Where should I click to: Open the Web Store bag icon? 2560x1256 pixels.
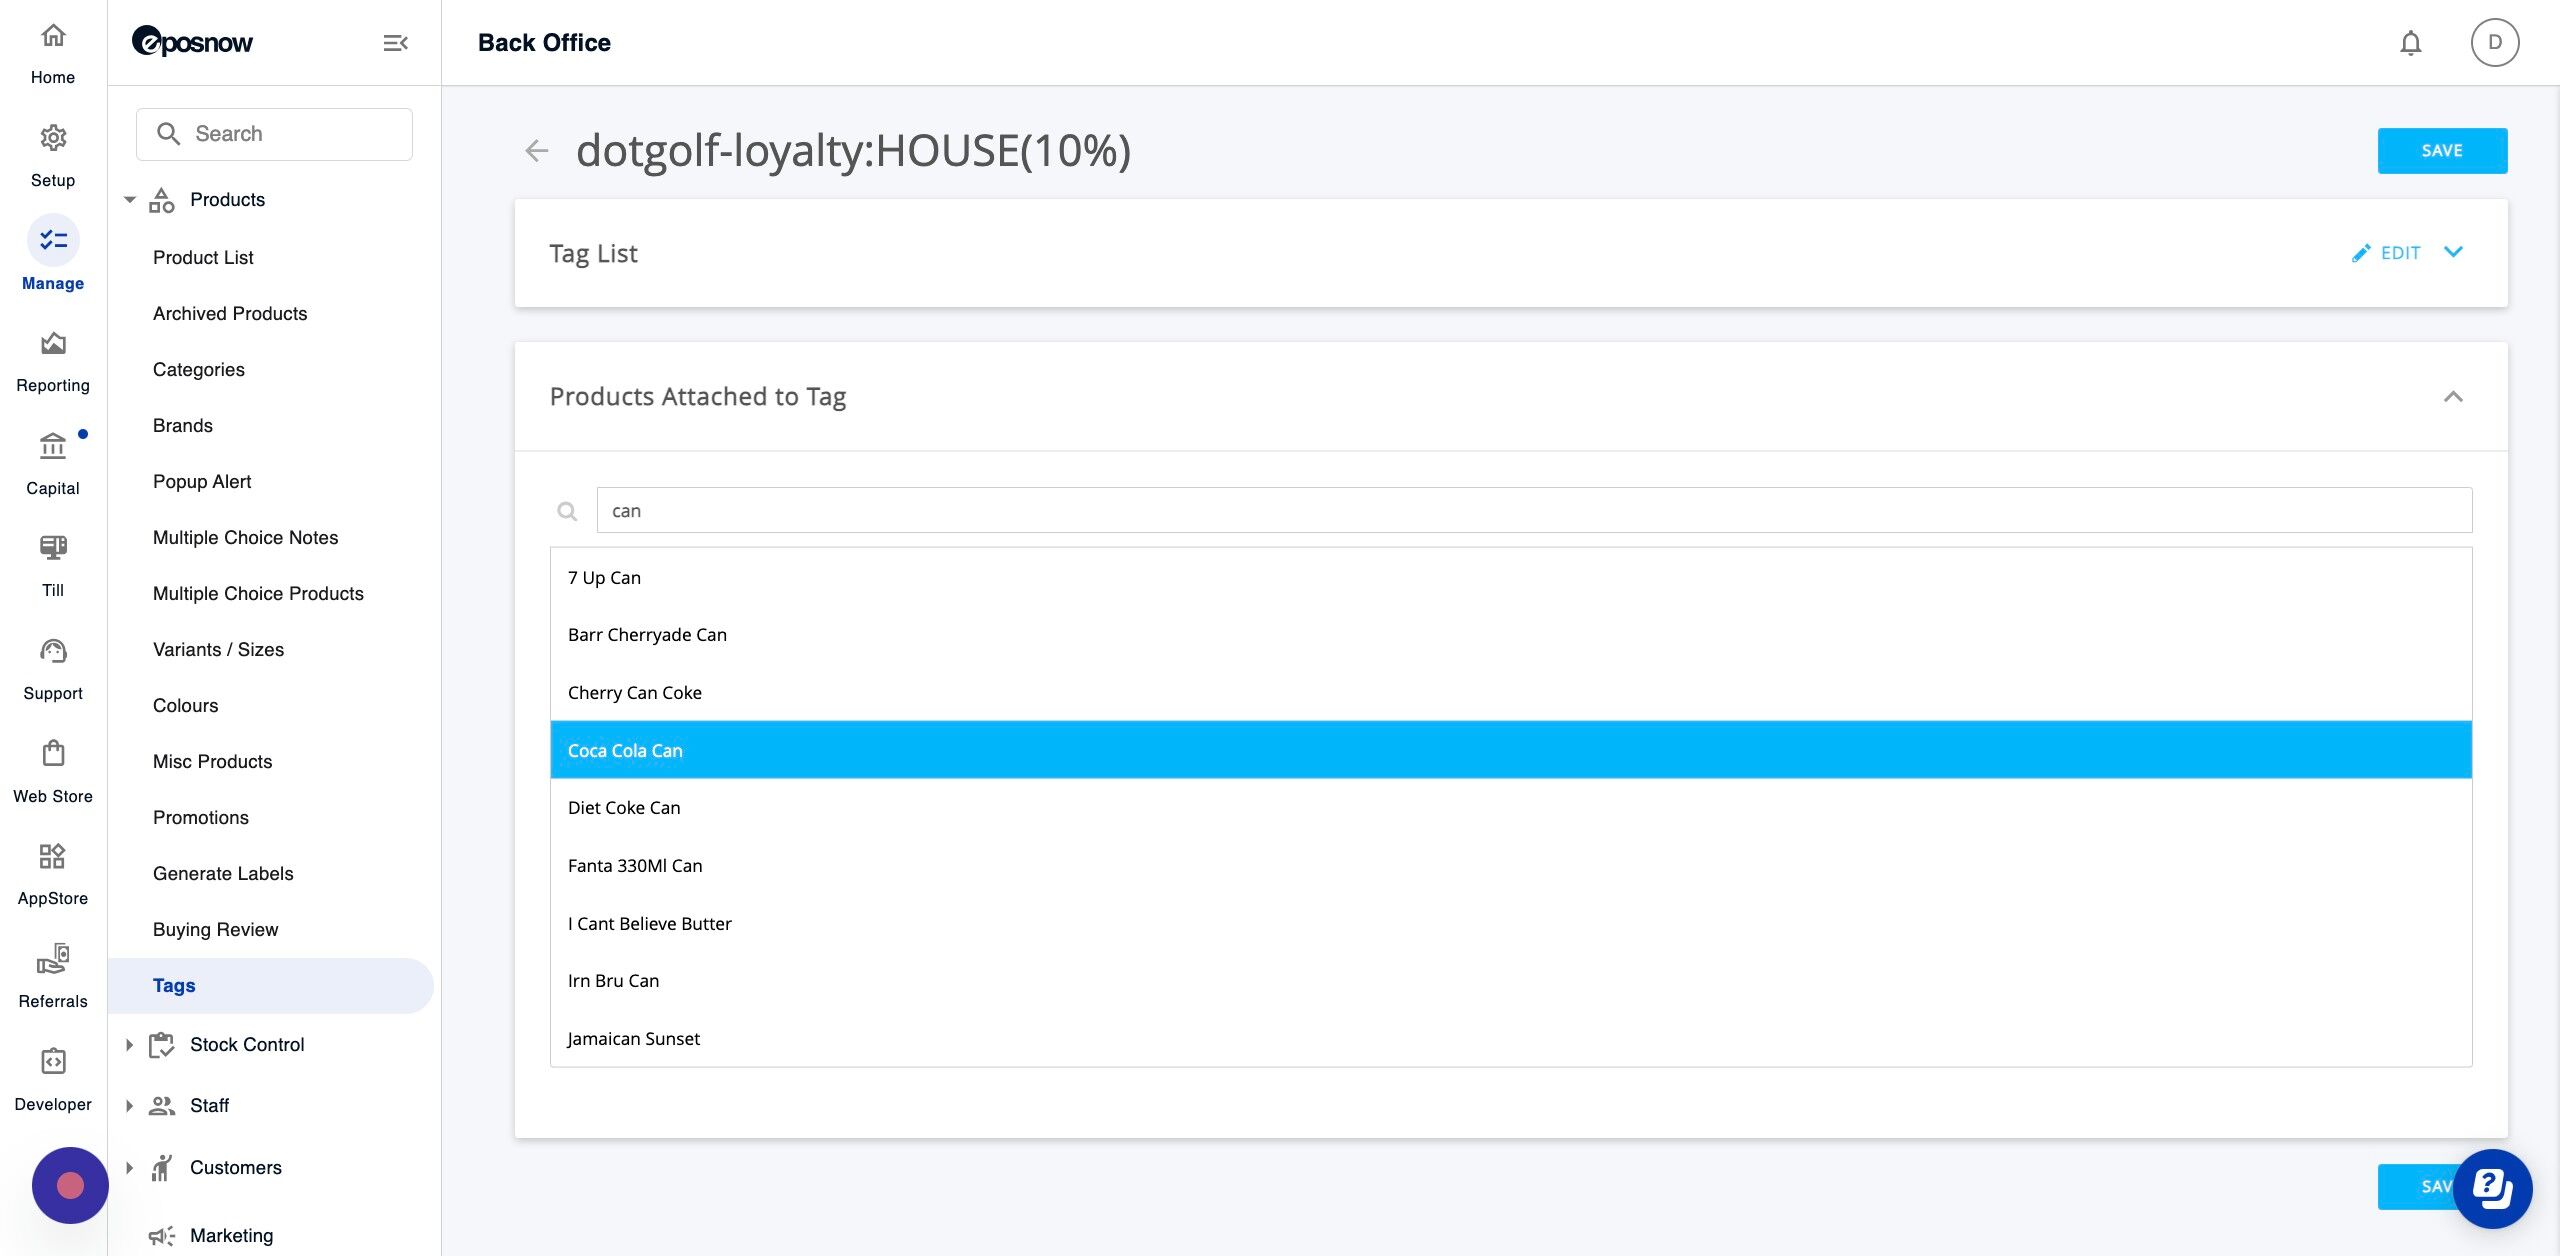click(53, 753)
